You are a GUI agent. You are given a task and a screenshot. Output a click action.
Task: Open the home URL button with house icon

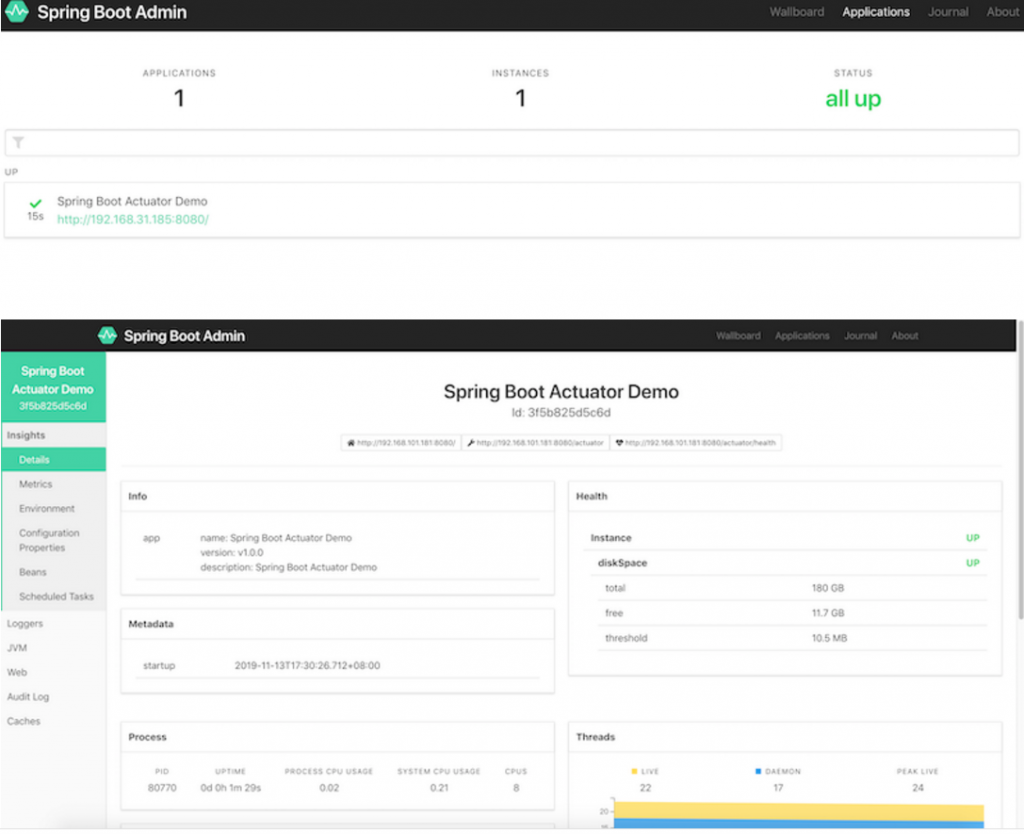[x=400, y=442]
